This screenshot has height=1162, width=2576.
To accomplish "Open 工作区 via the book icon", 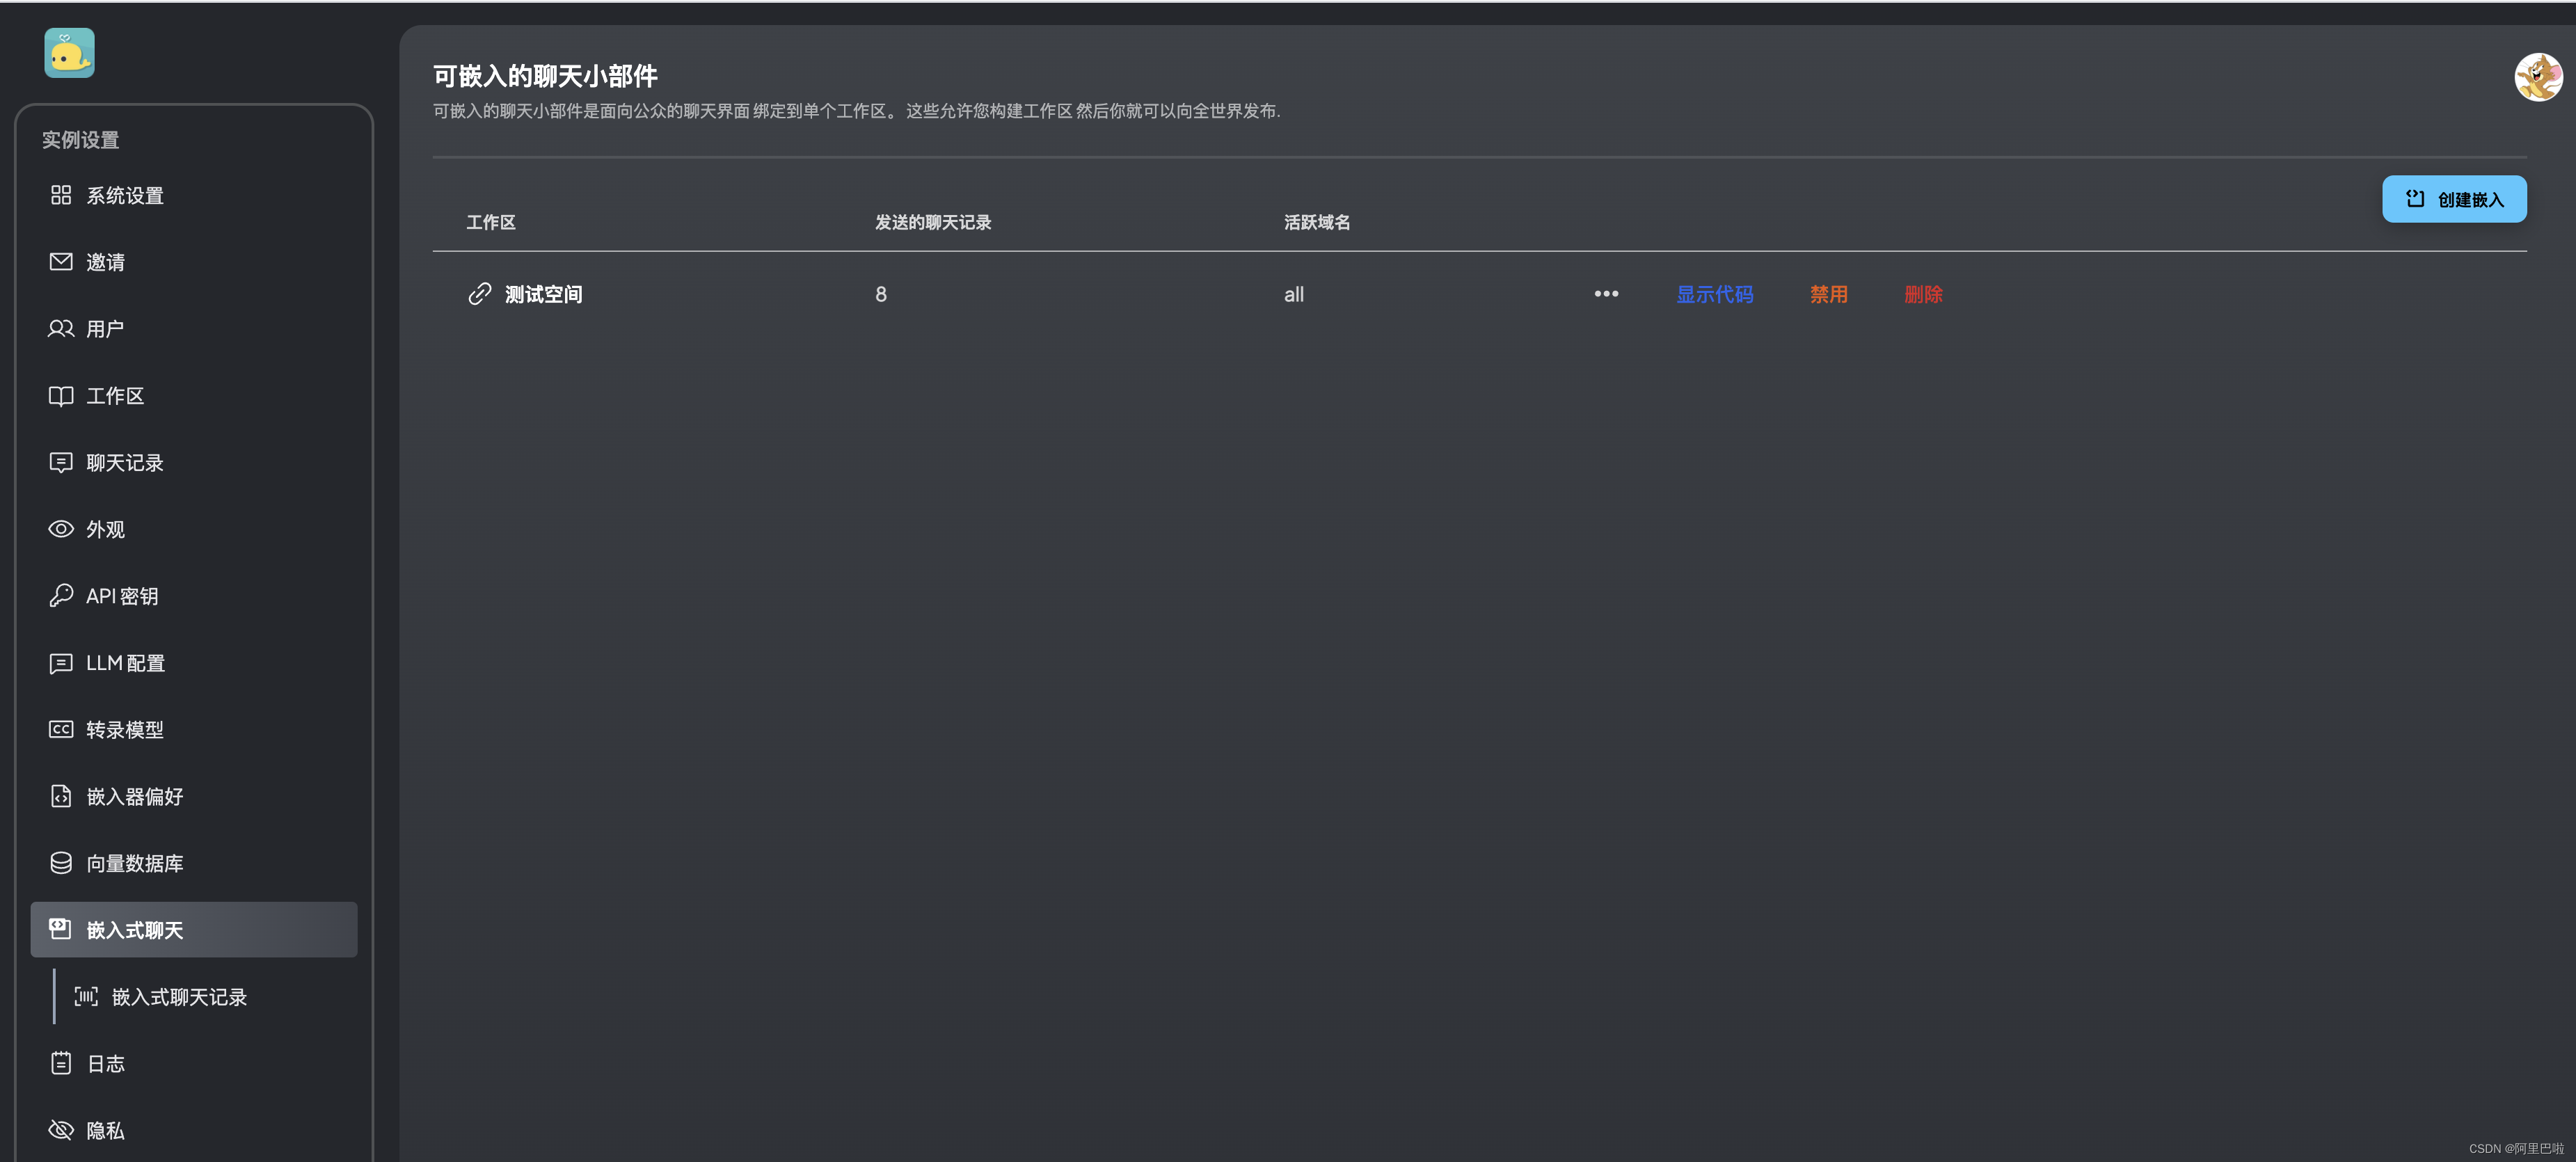I will 61,395.
